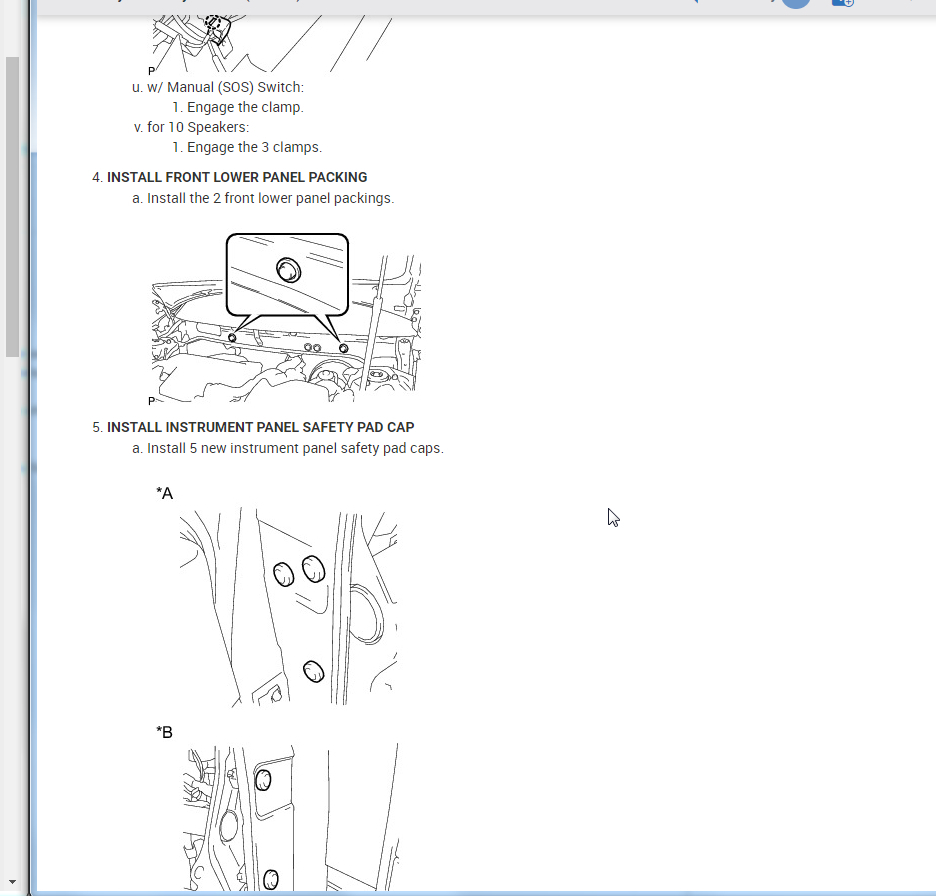Click the '*B' figure label

point(165,732)
